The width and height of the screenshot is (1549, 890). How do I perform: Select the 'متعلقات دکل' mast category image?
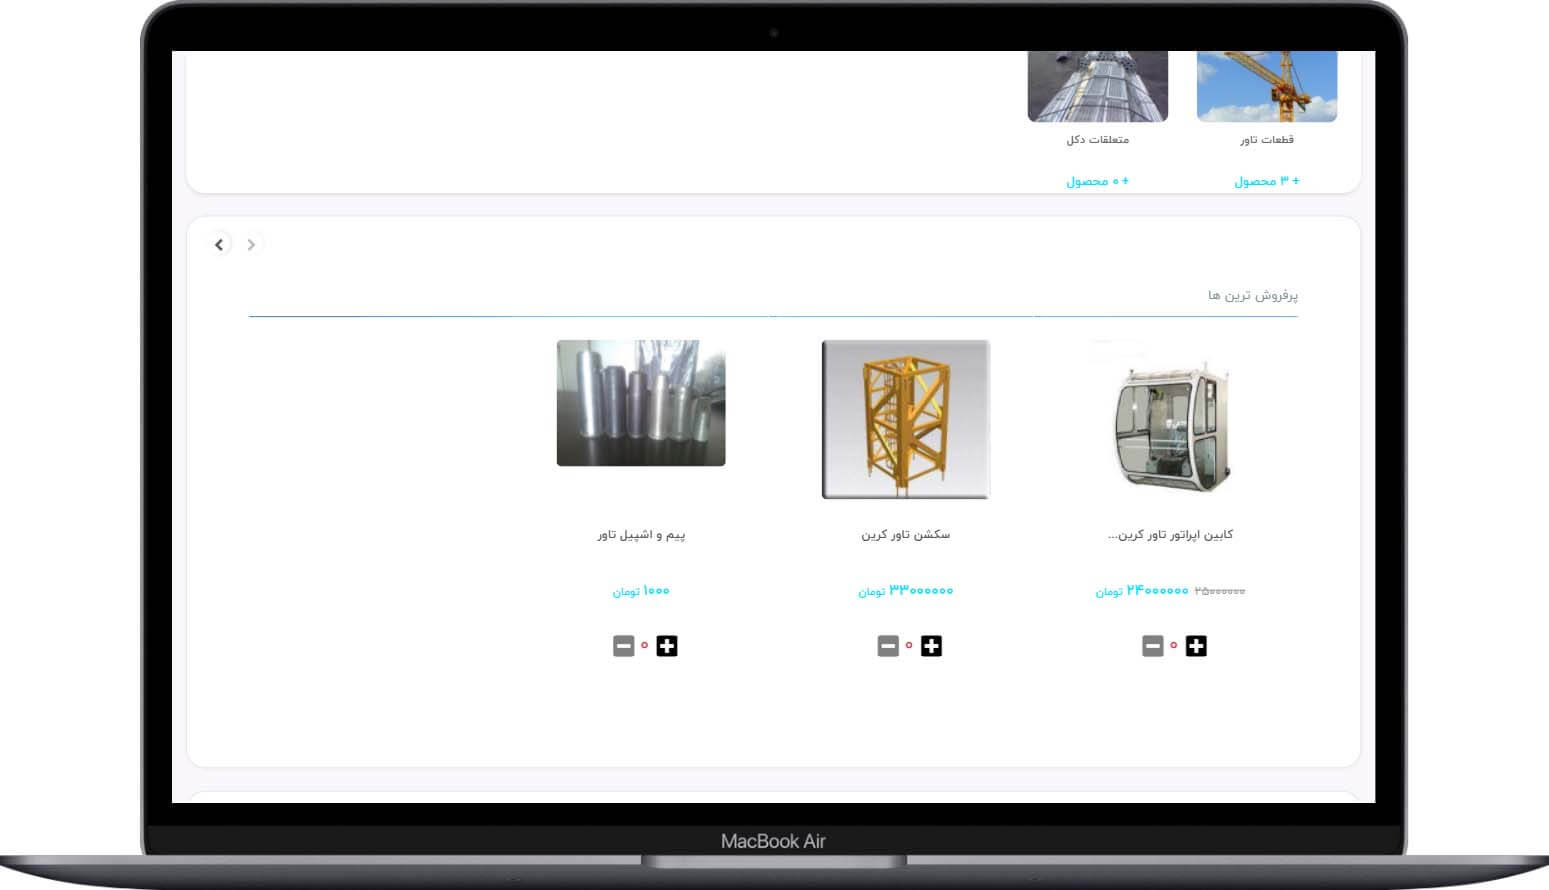click(1097, 87)
